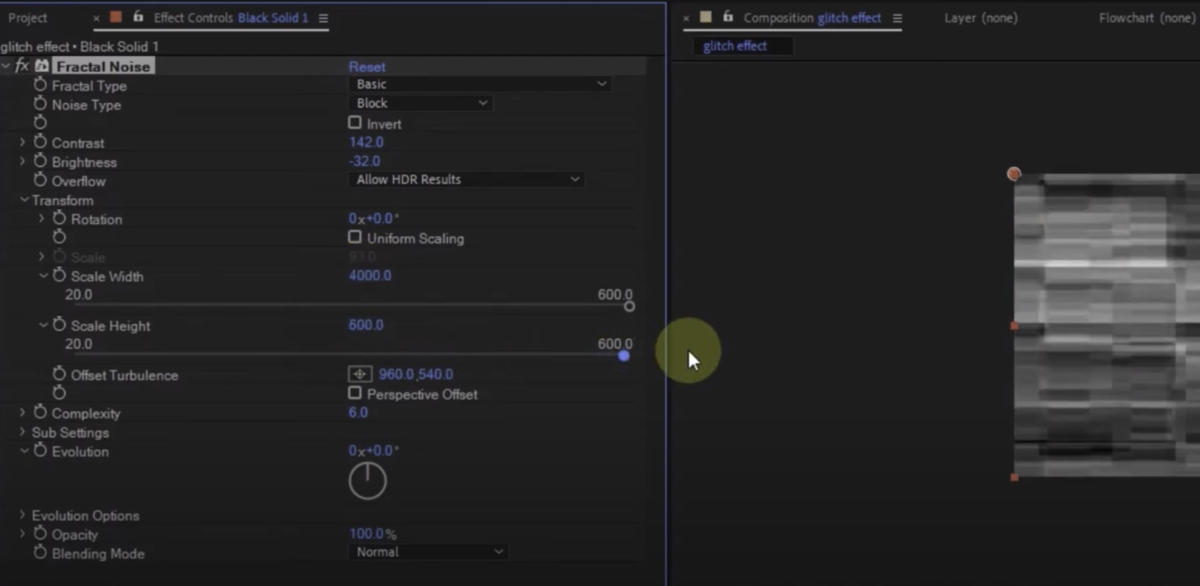Click stopwatch for Noise Type

40,104
